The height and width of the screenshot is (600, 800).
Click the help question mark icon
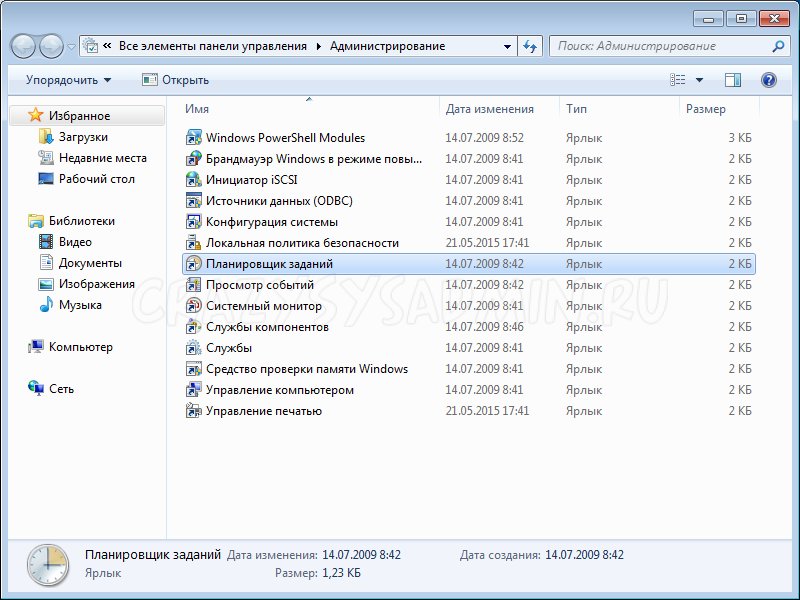[x=768, y=80]
